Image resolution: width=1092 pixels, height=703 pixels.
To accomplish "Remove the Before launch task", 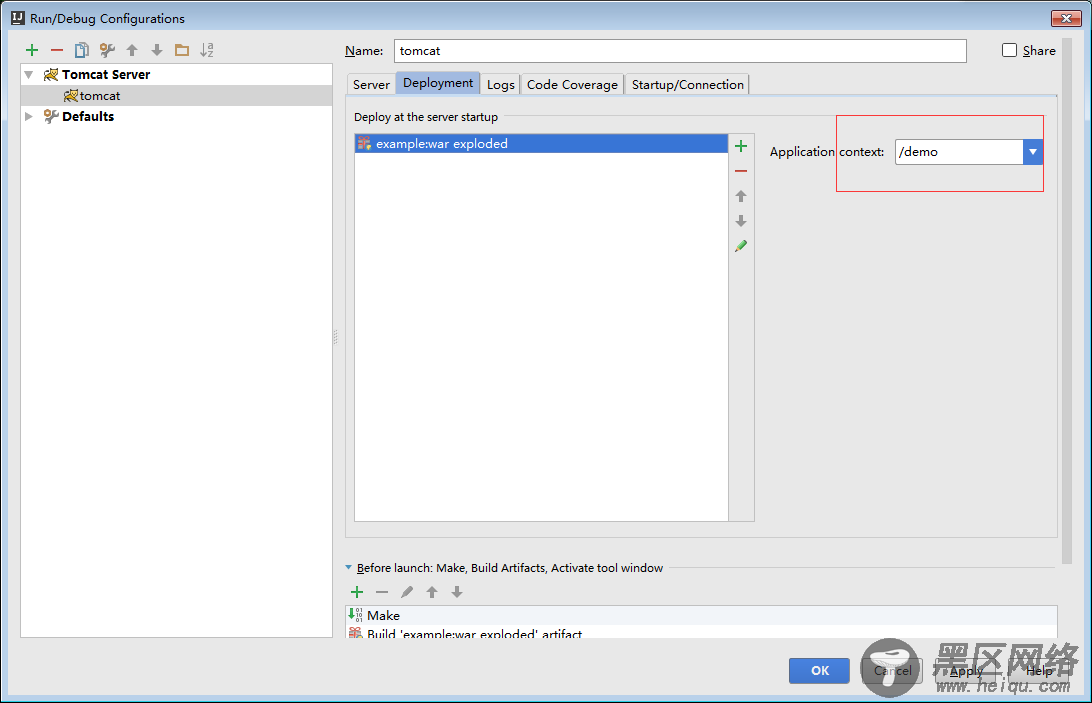I will tap(382, 592).
